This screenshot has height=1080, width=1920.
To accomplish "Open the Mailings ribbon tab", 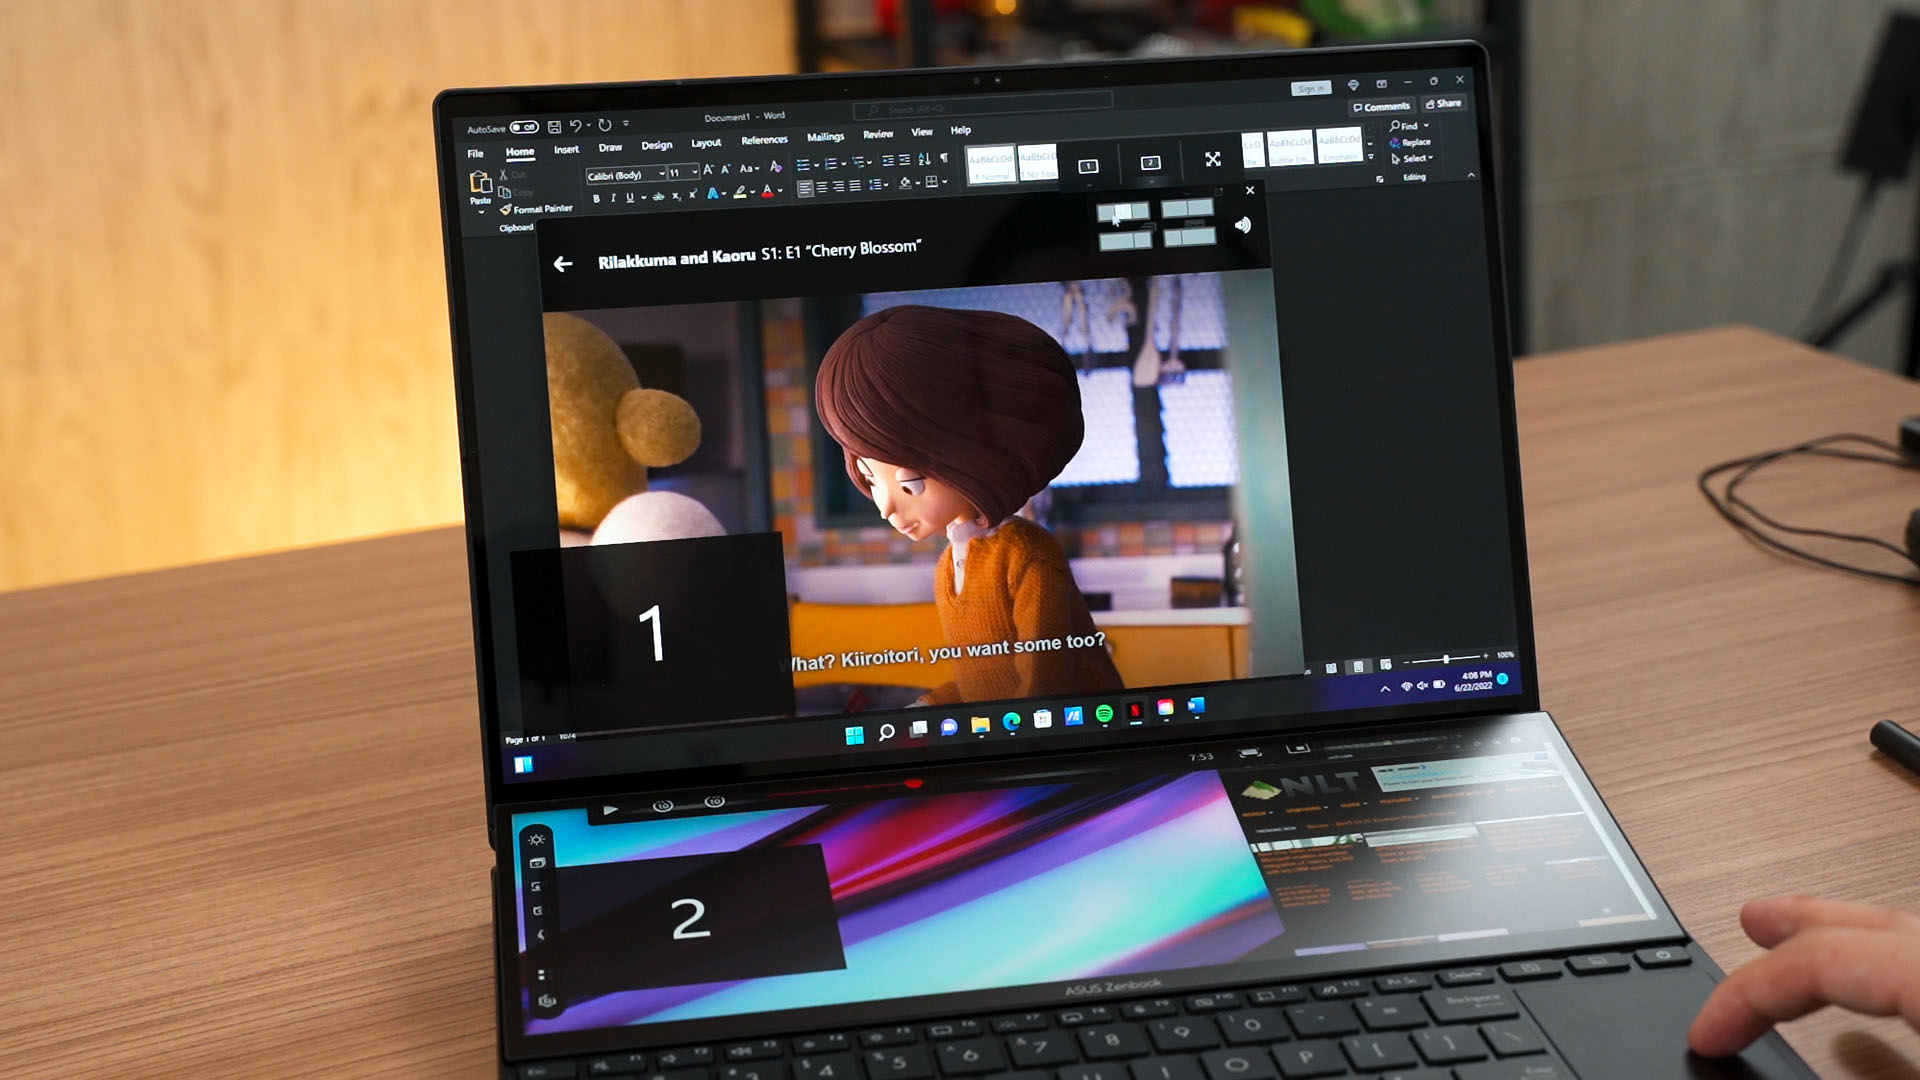I will point(825,137).
